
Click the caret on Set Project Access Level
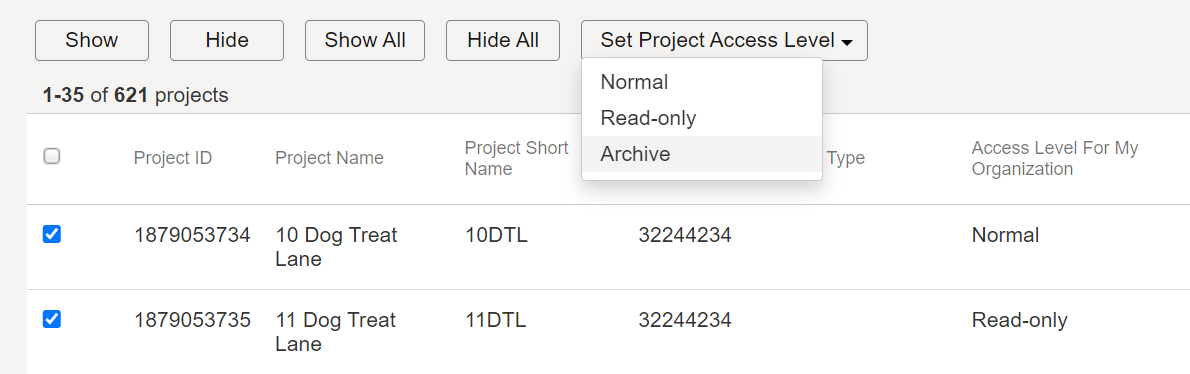(847, 42)
